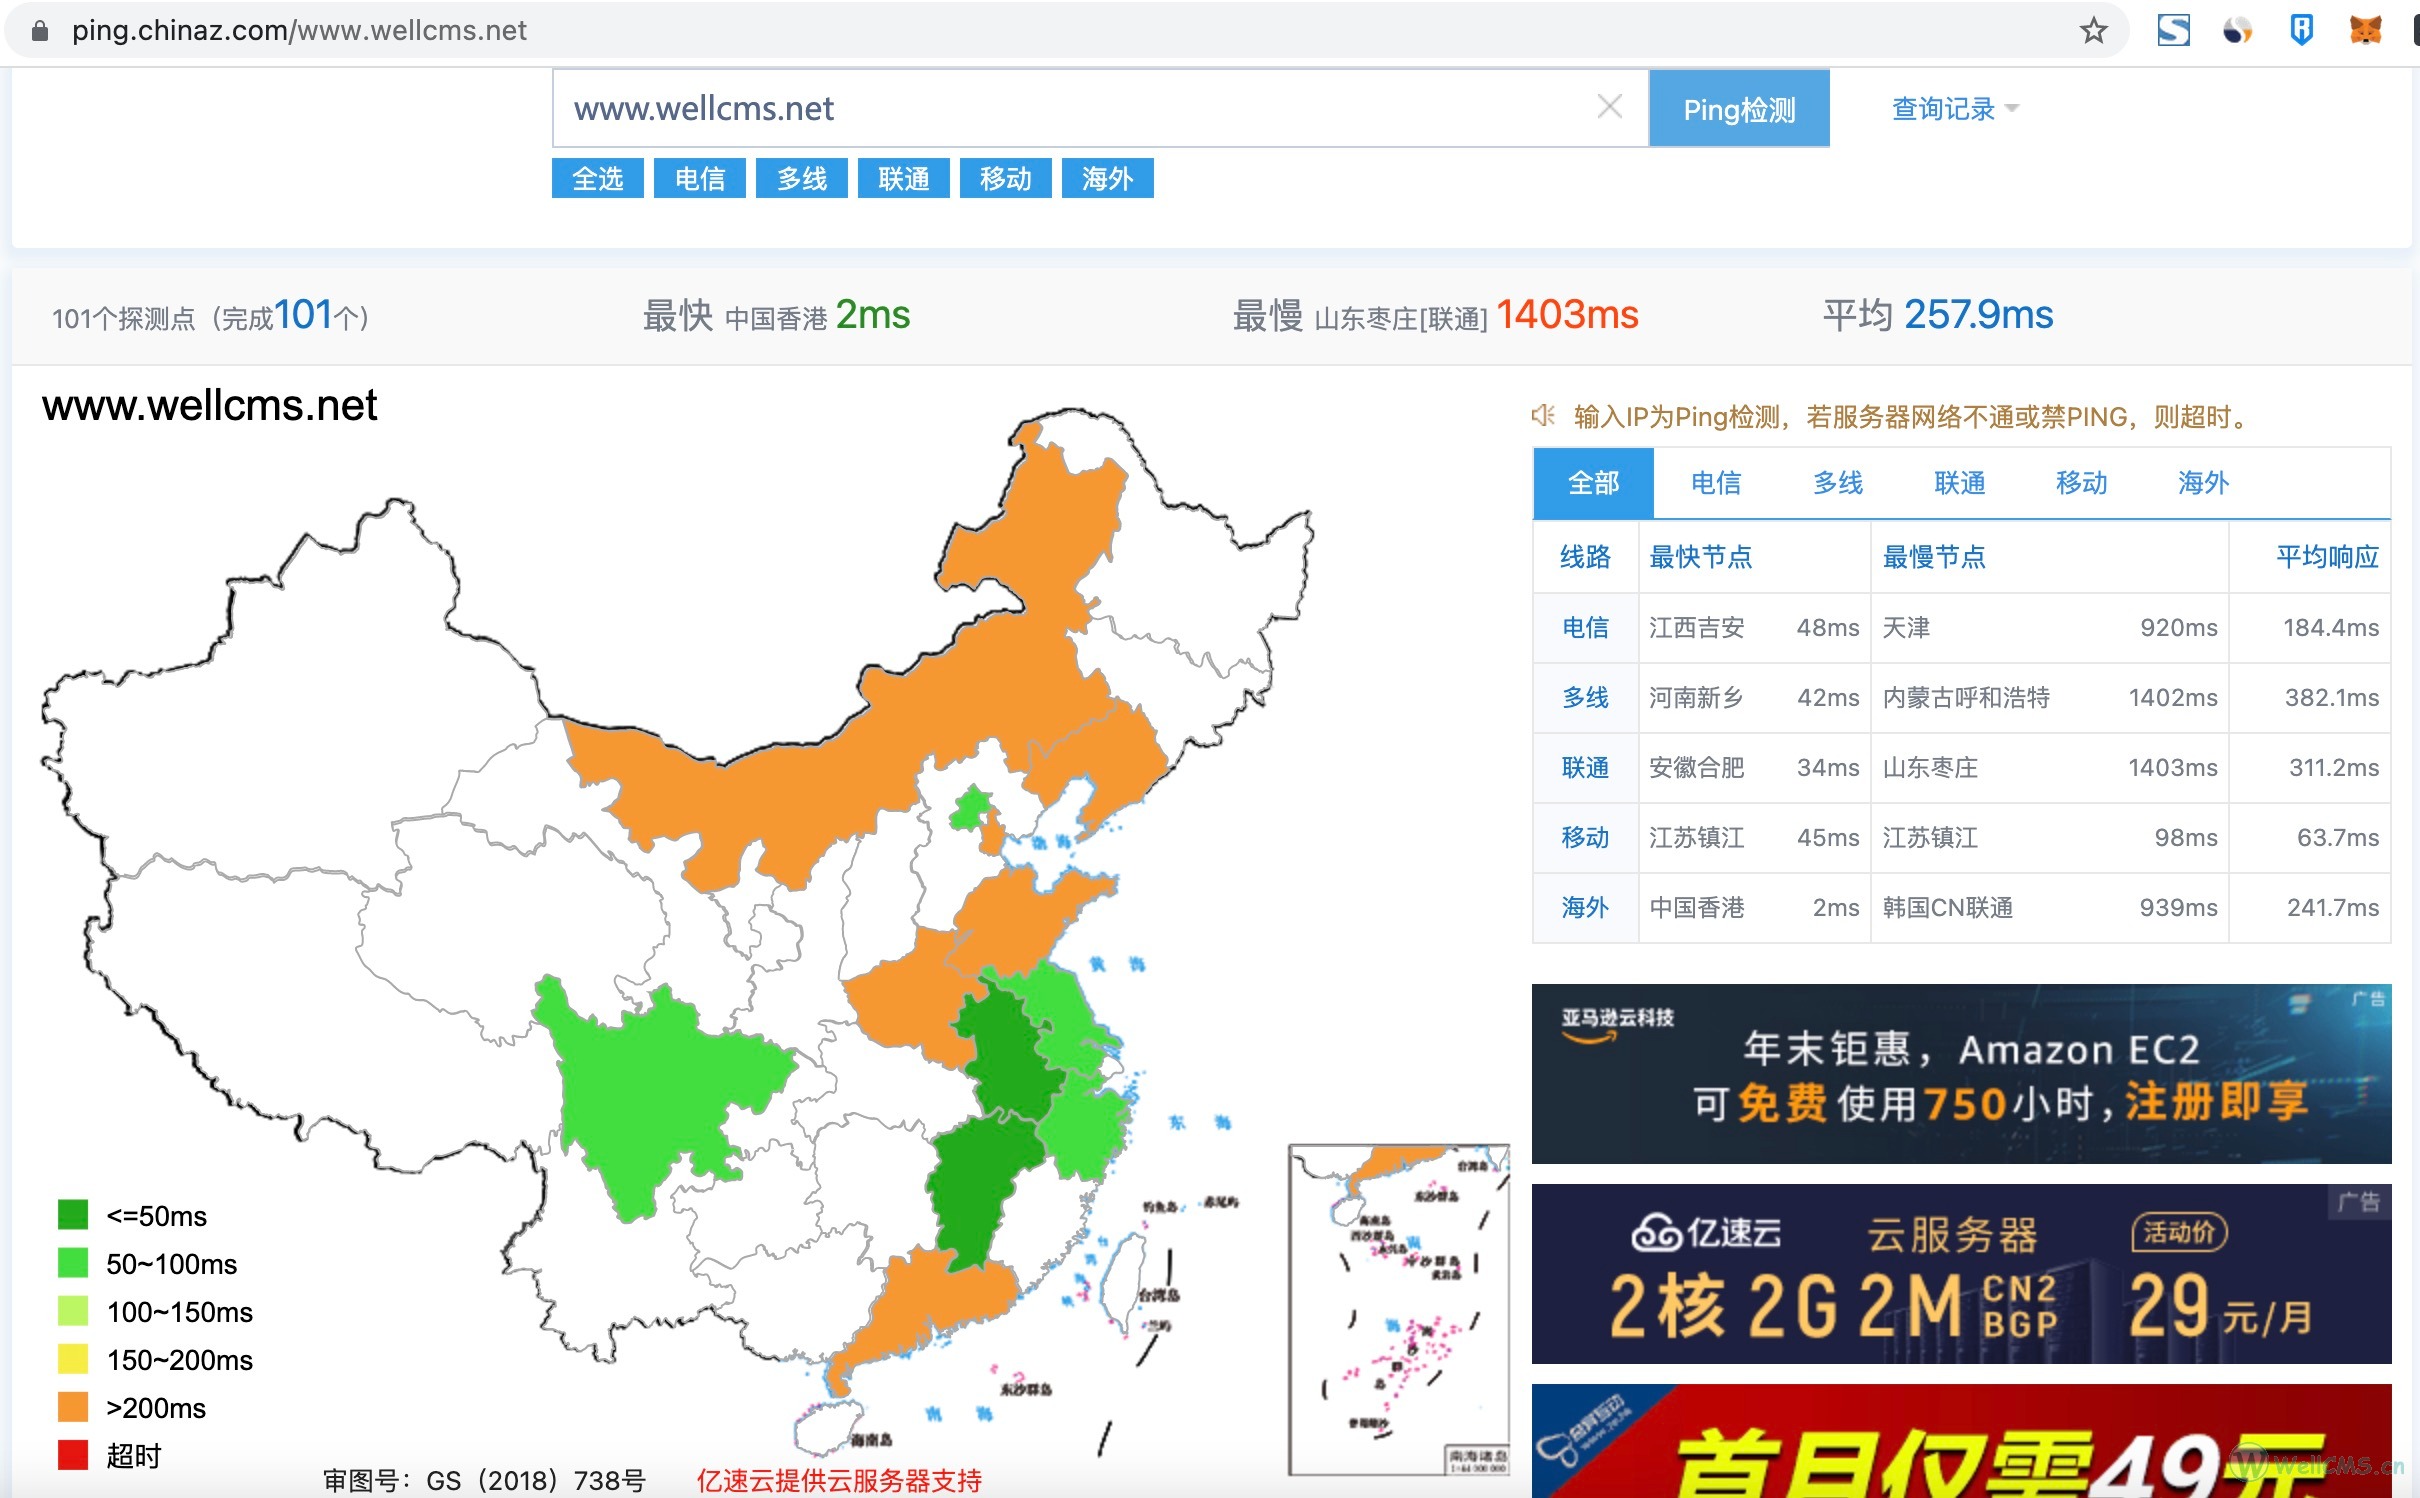Viewport: 2420px width, 1498px height.
Task: Expand the 查询记录 dropdown
Action: point(1954,108)
